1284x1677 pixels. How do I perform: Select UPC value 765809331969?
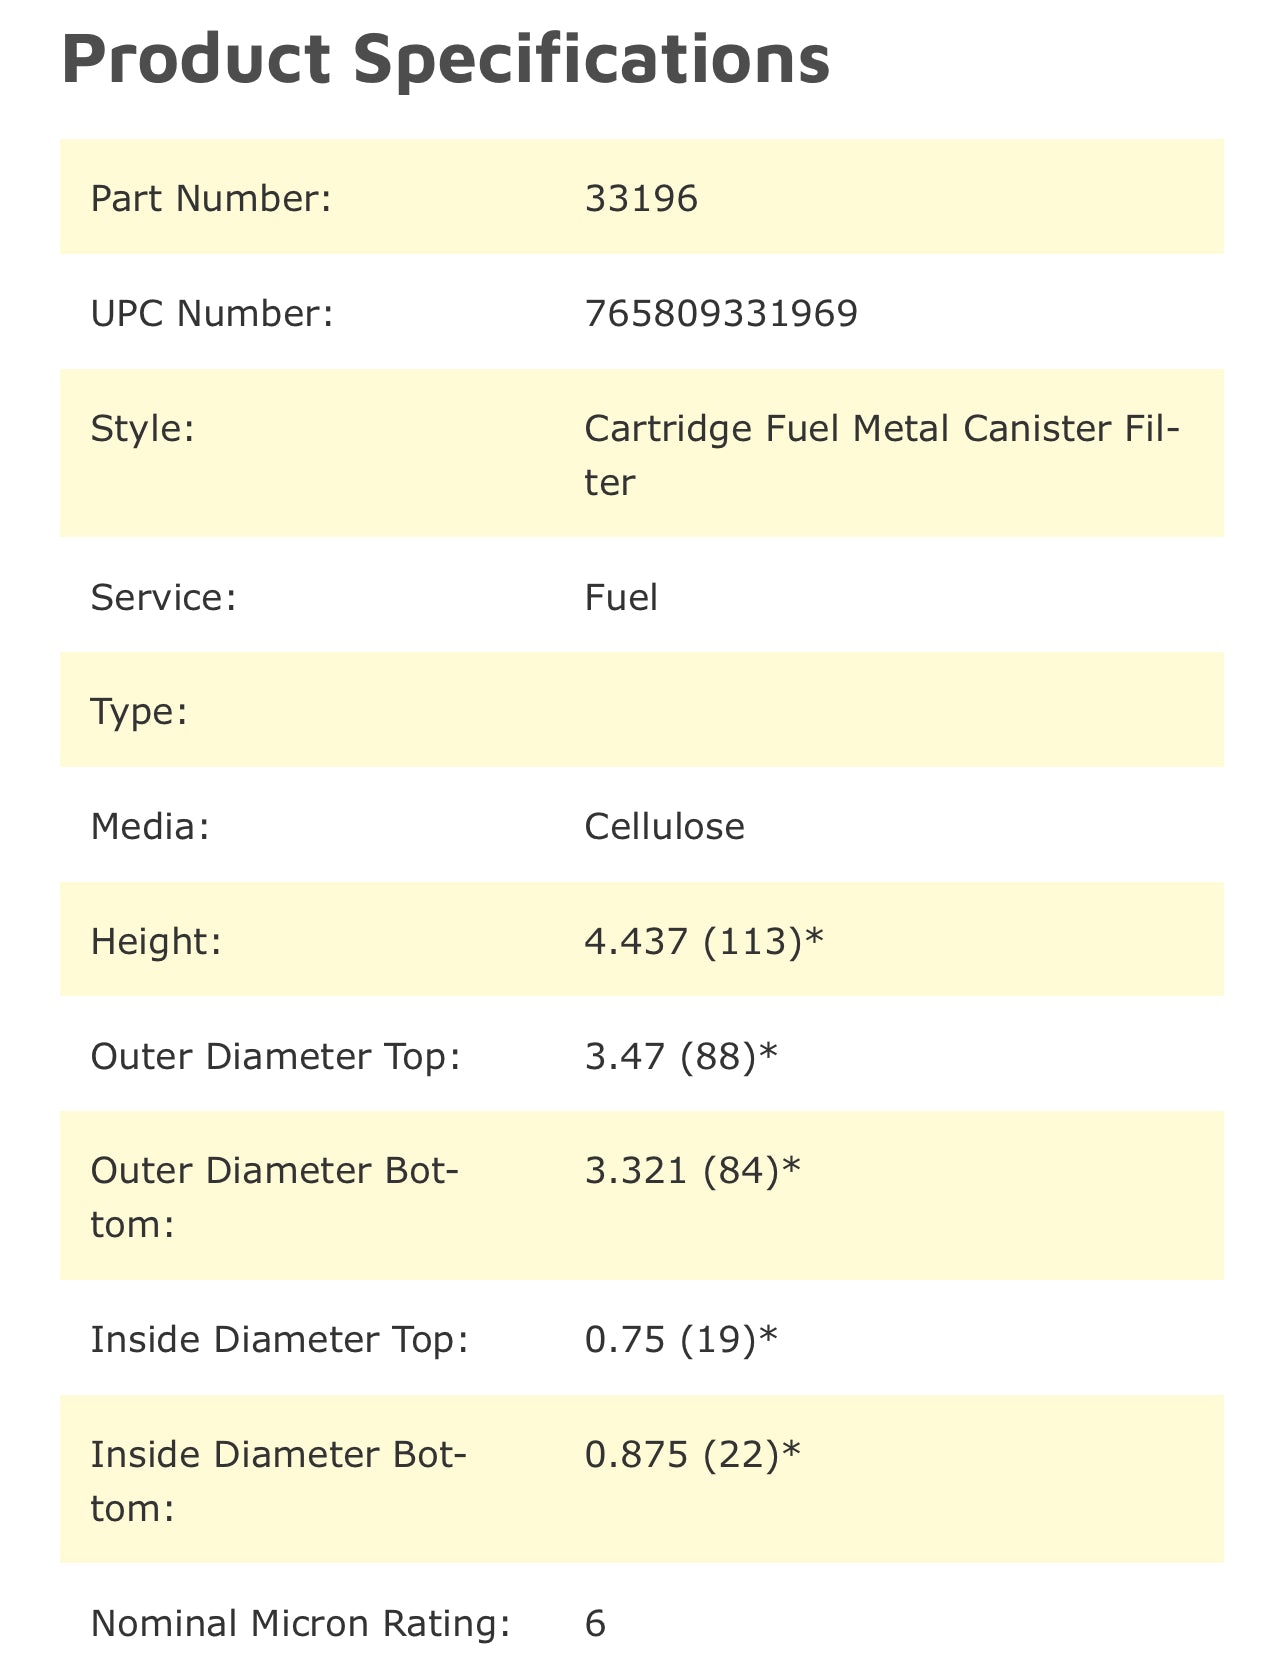point(721,313)
